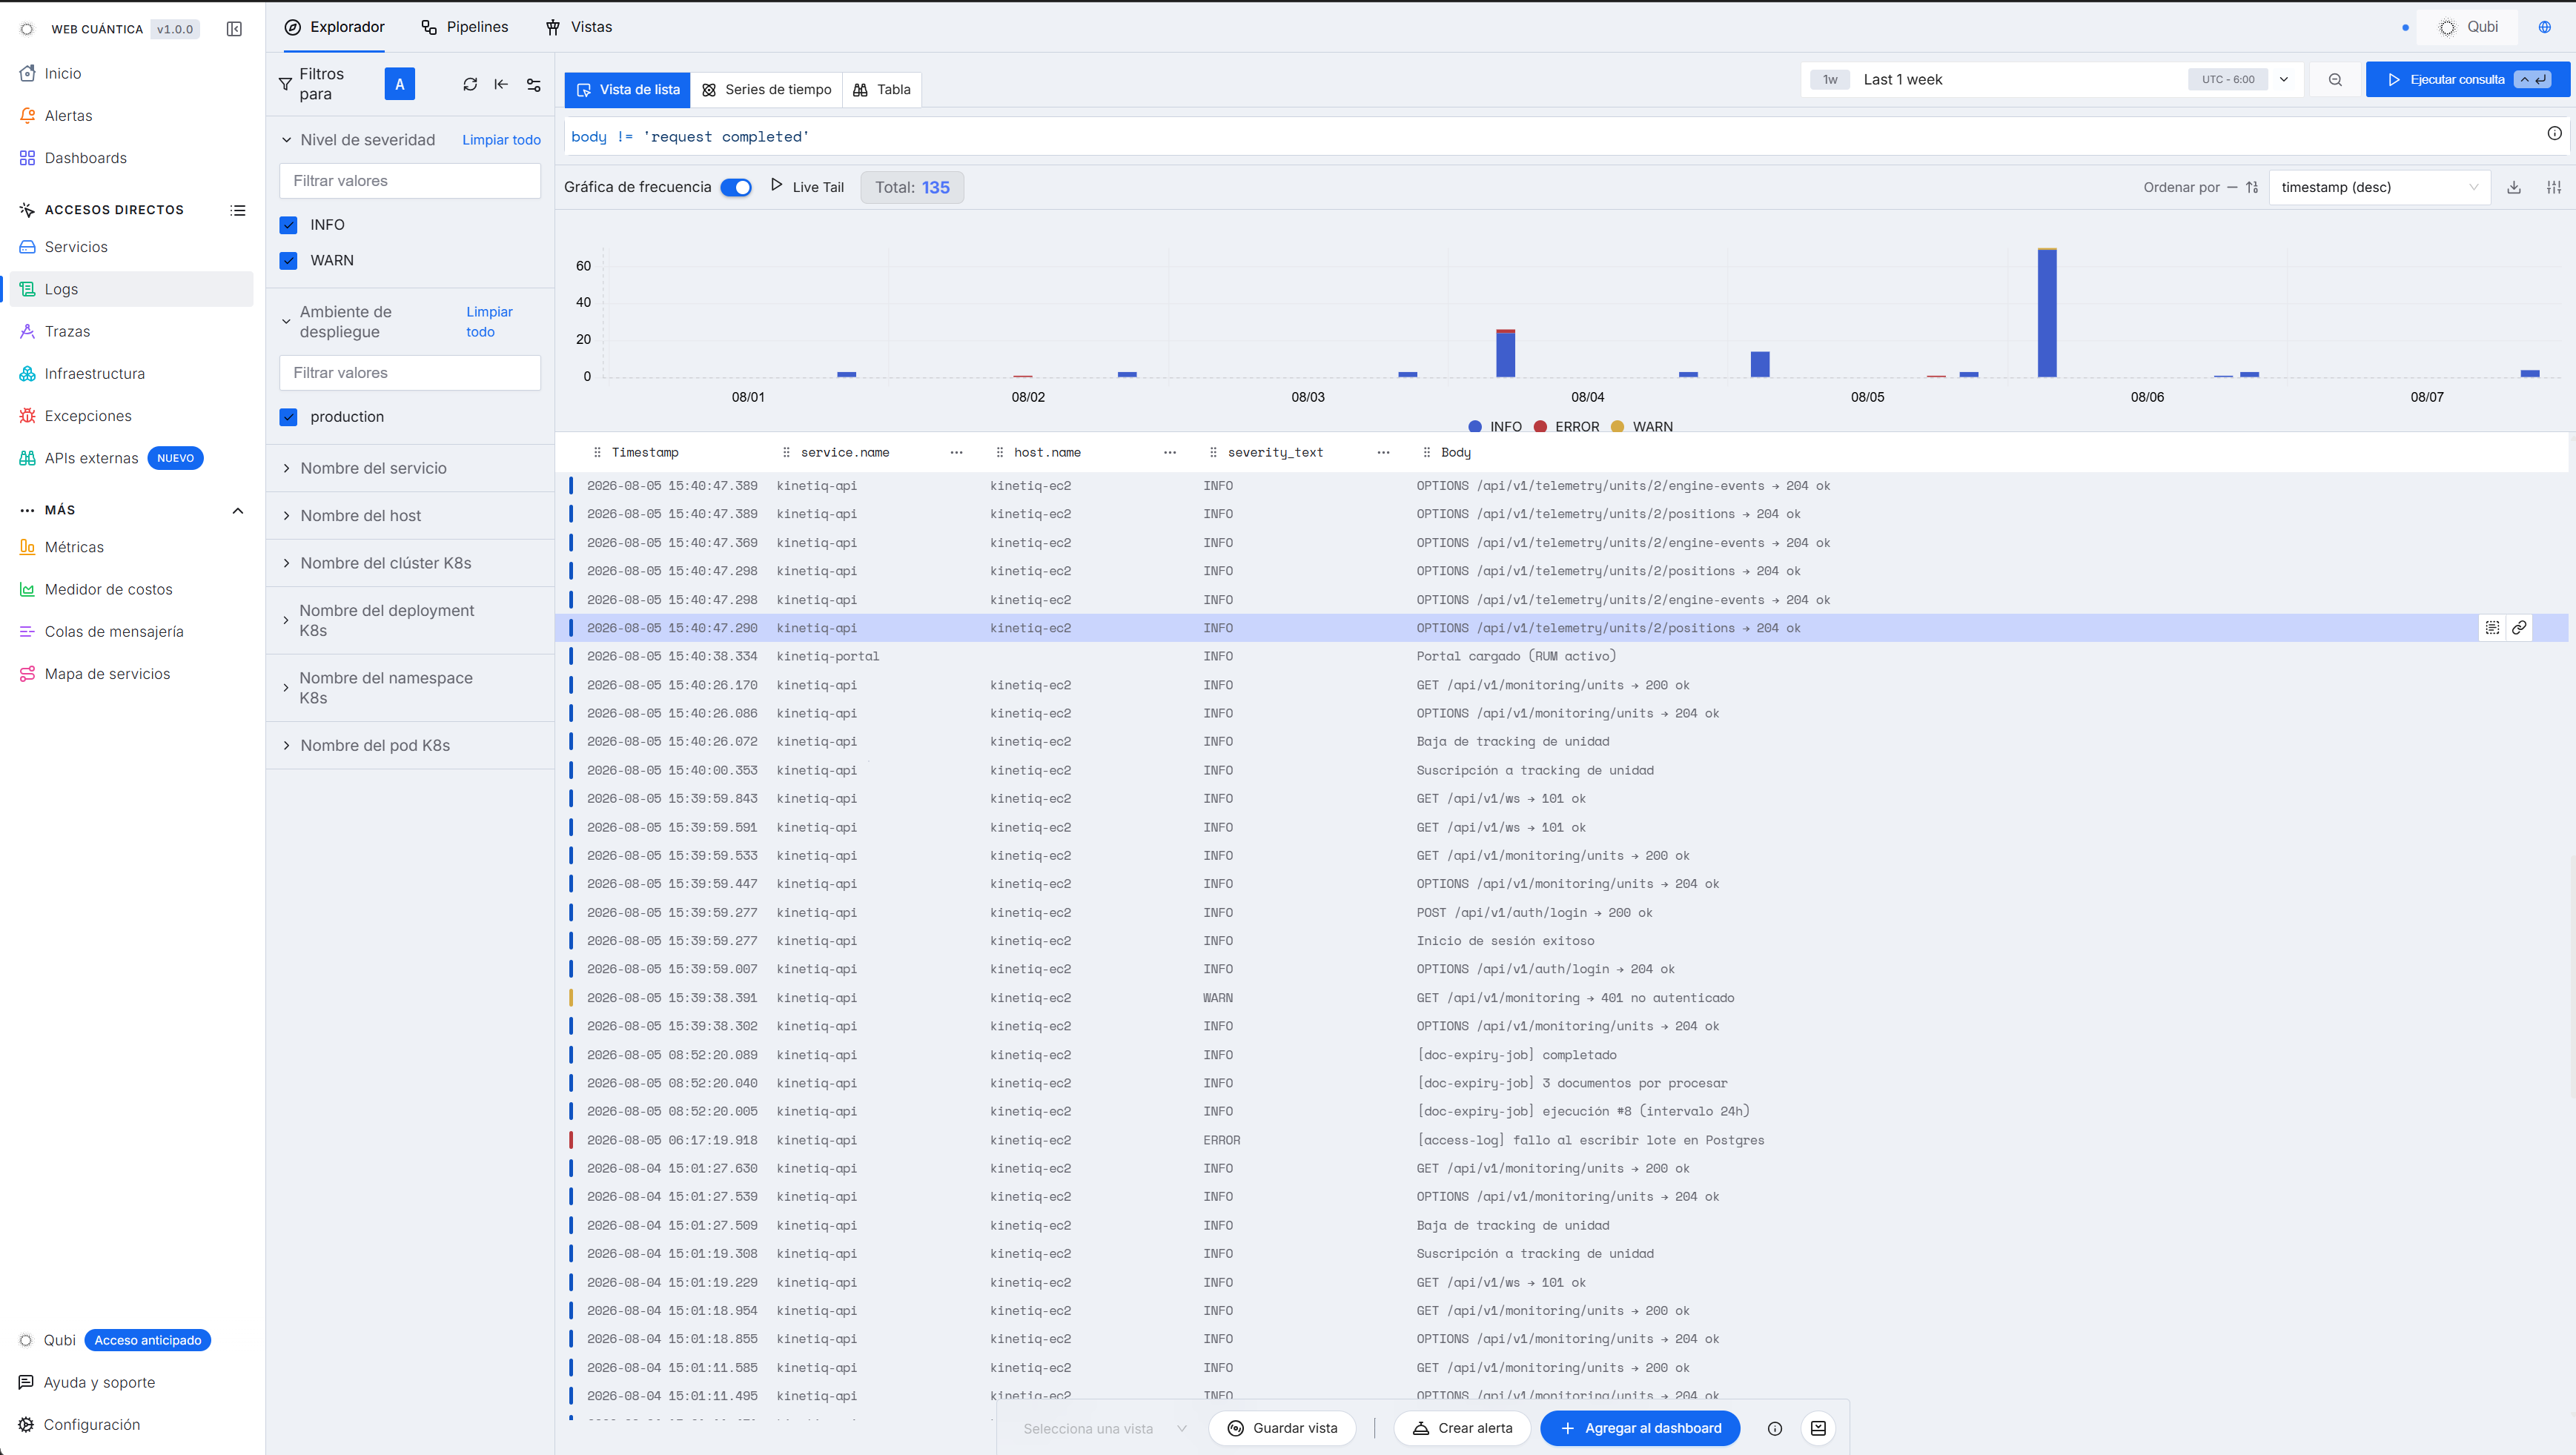Turn off Gráfica de frecuencia switch

coord(736,187)
